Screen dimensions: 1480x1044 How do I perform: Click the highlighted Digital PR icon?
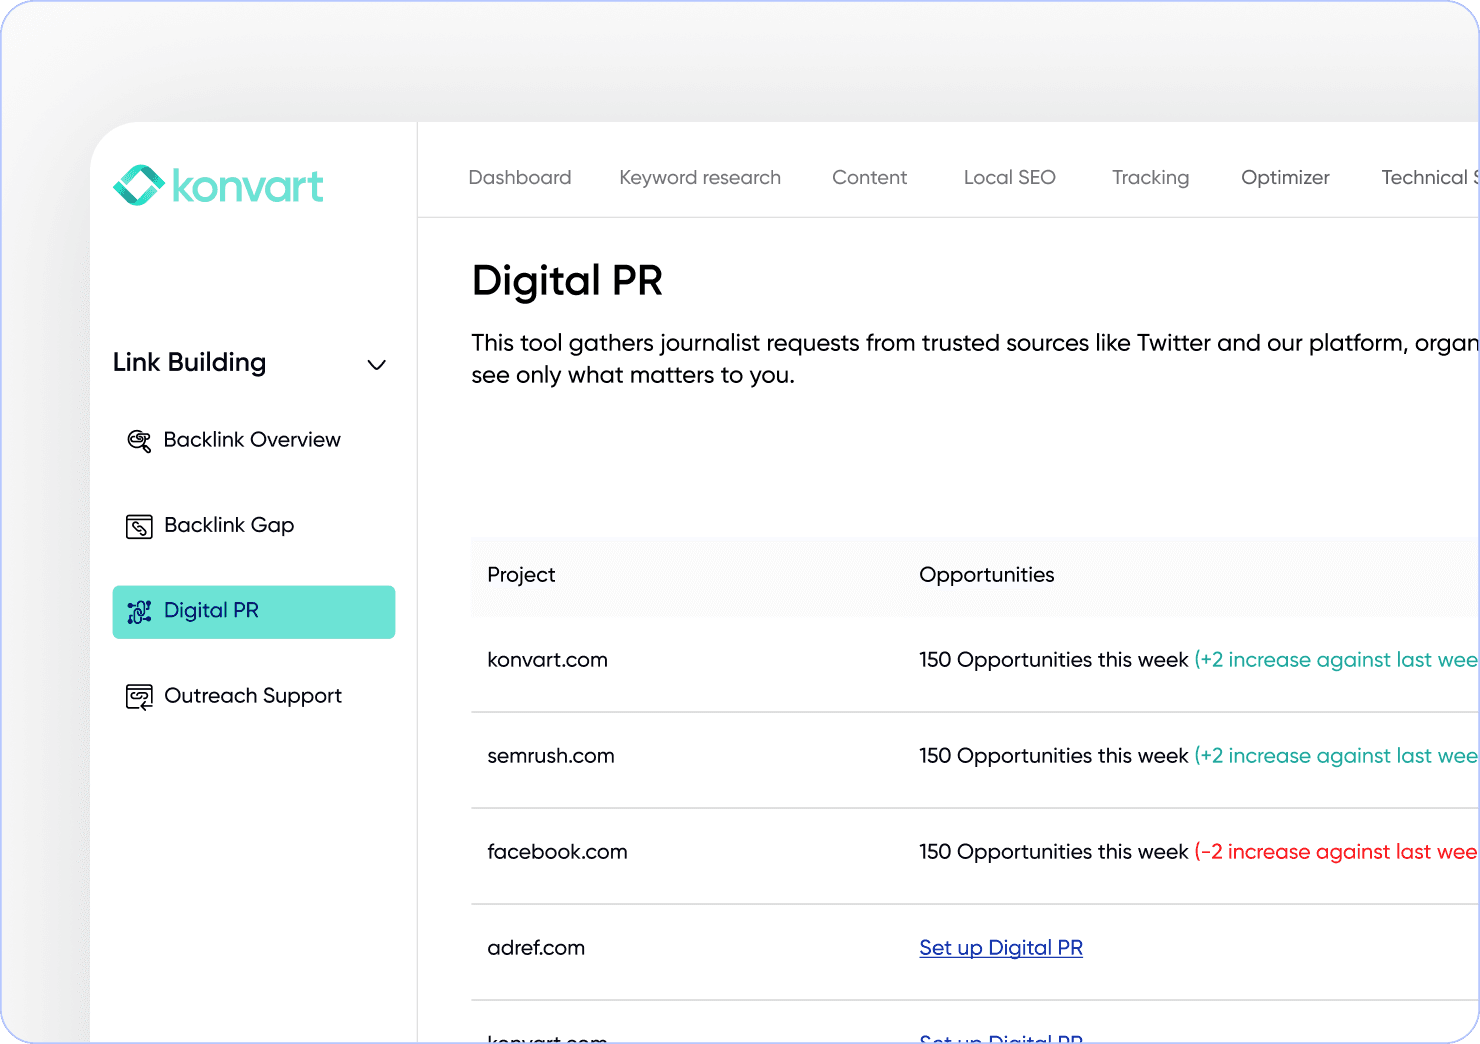tap(139, 611)
